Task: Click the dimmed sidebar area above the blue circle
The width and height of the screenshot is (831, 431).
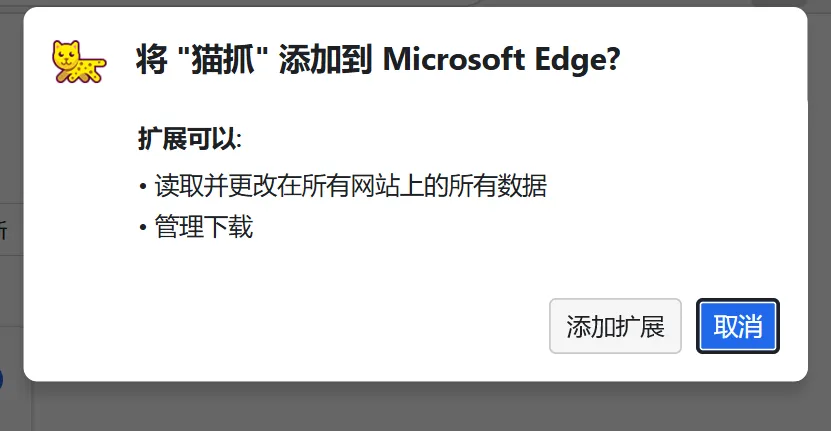Action: click(11, 345)
